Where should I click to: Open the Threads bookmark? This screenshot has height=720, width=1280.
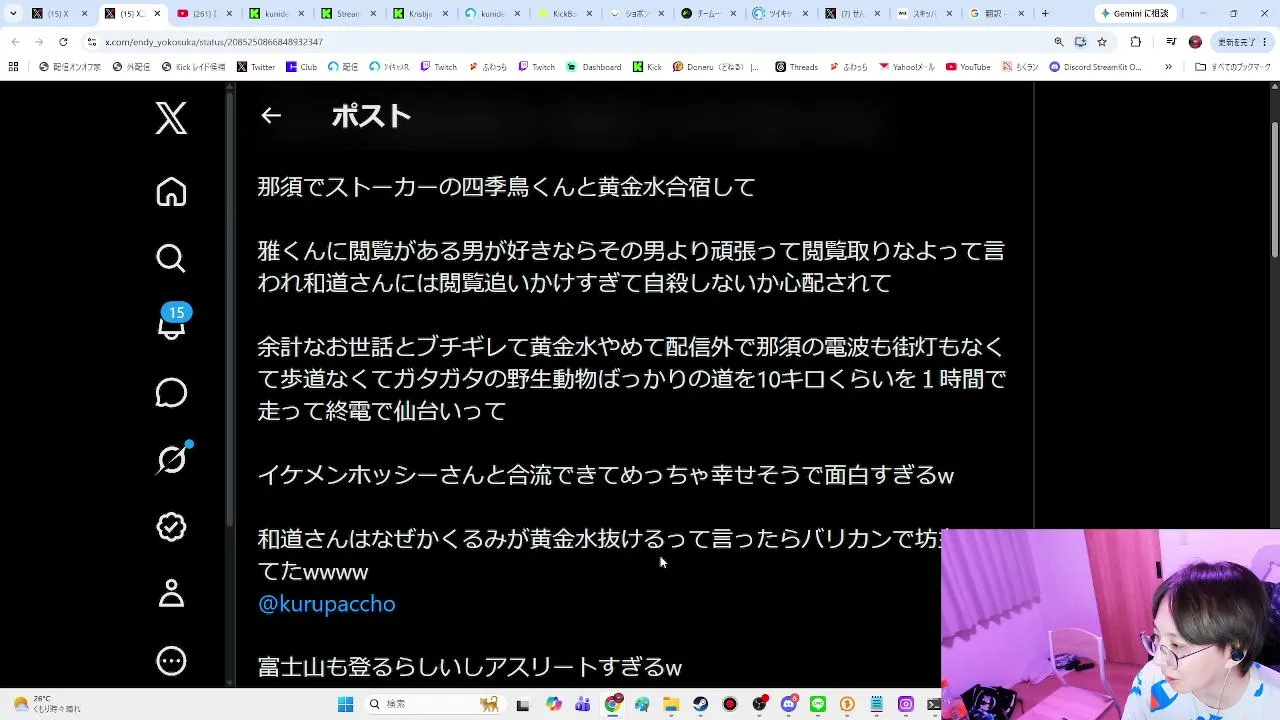coord(796,67)
